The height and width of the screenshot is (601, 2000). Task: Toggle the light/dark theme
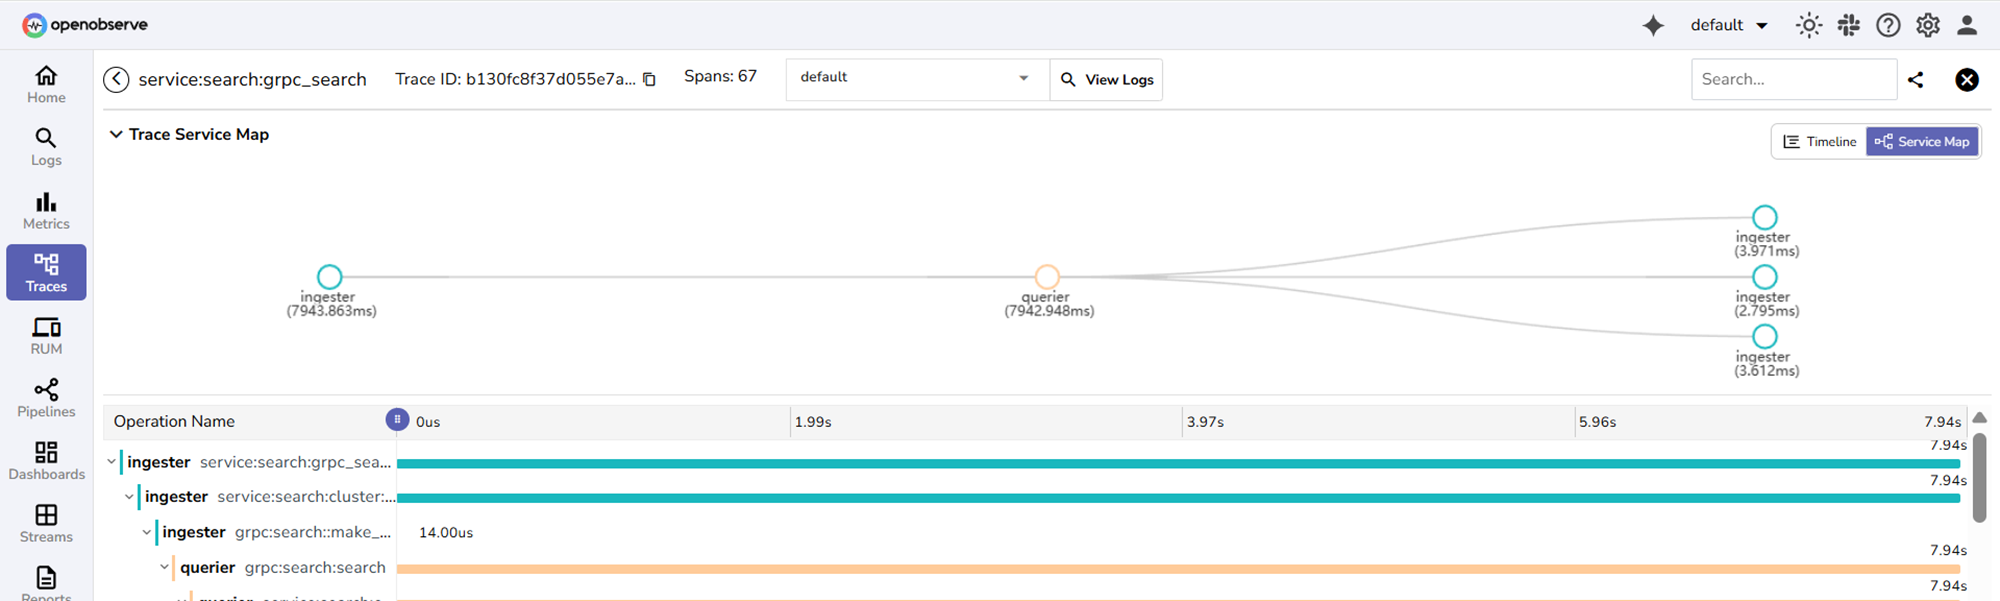point(1808,26)
